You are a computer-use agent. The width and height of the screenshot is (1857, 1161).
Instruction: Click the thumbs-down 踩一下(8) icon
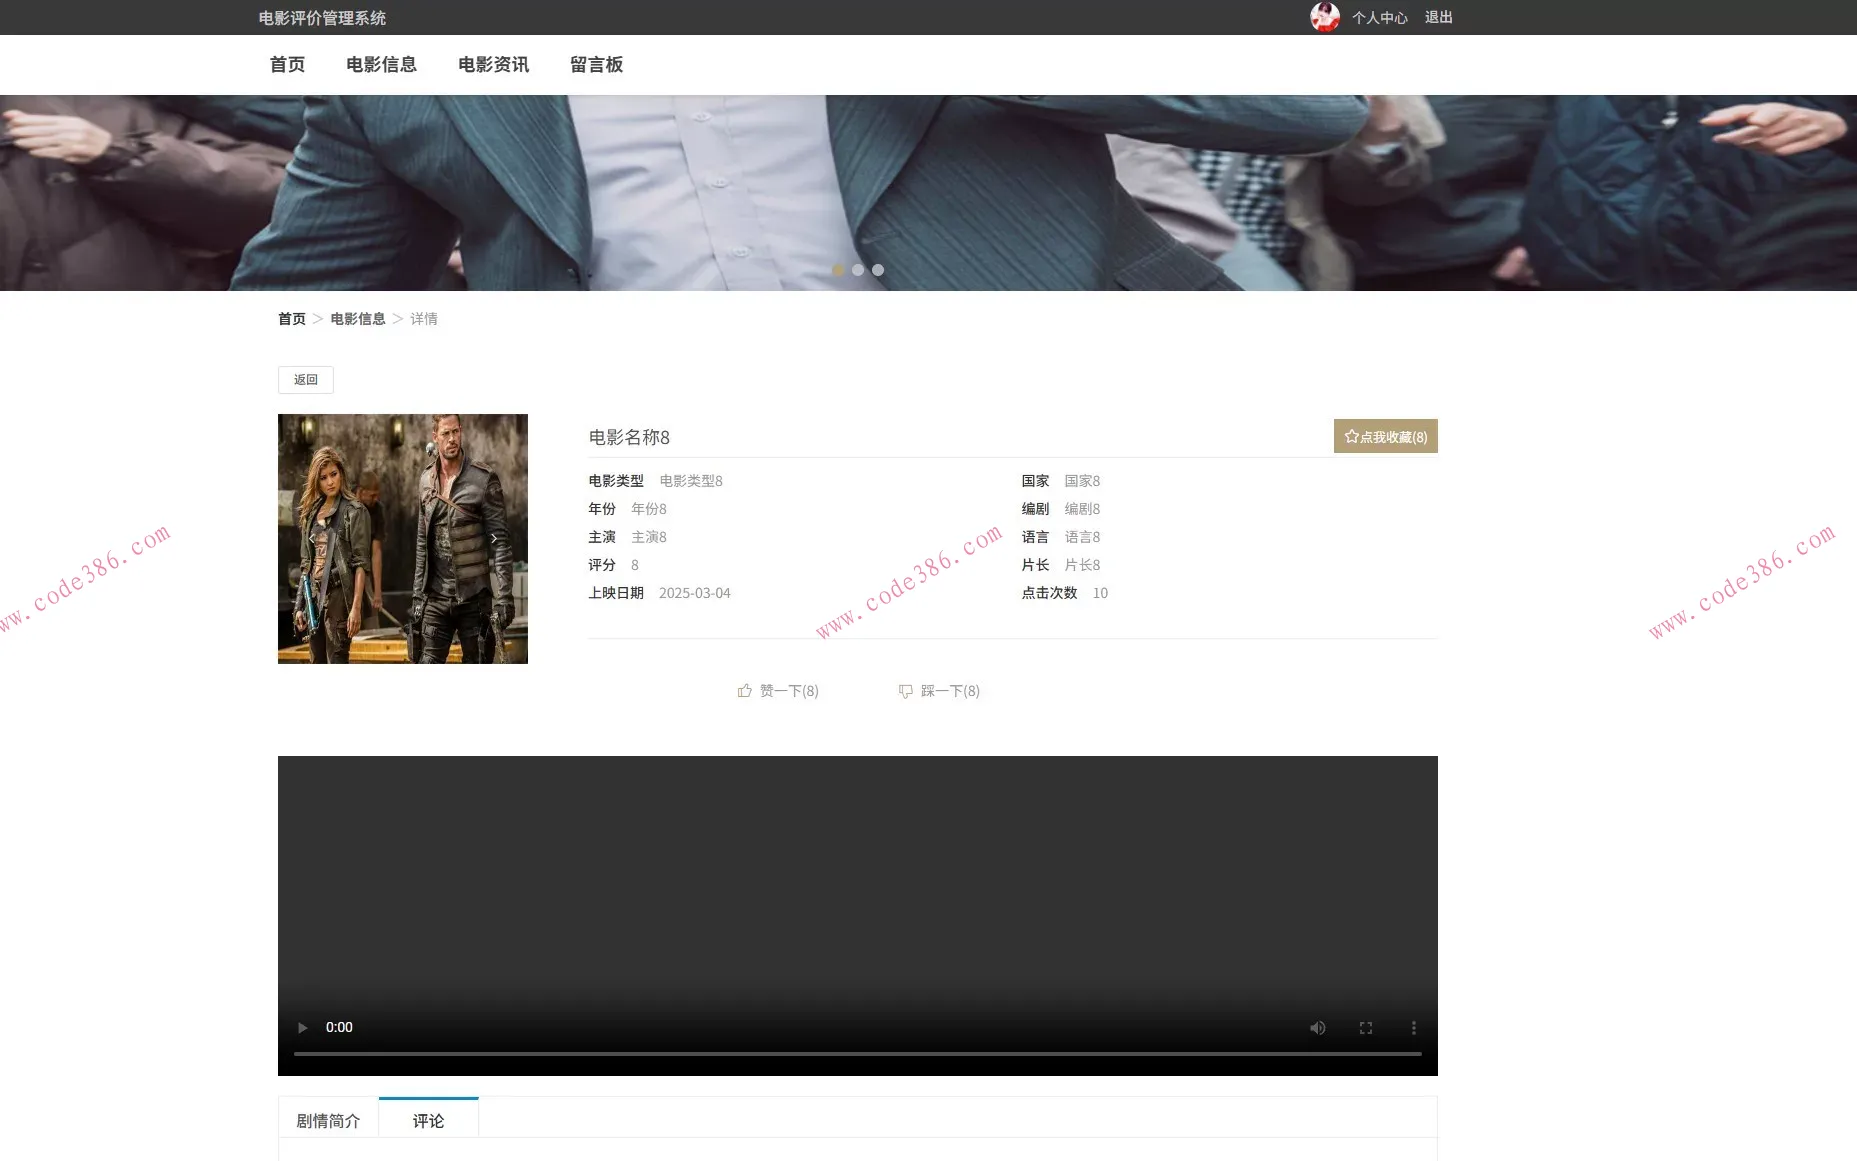[x=906, y=691]
